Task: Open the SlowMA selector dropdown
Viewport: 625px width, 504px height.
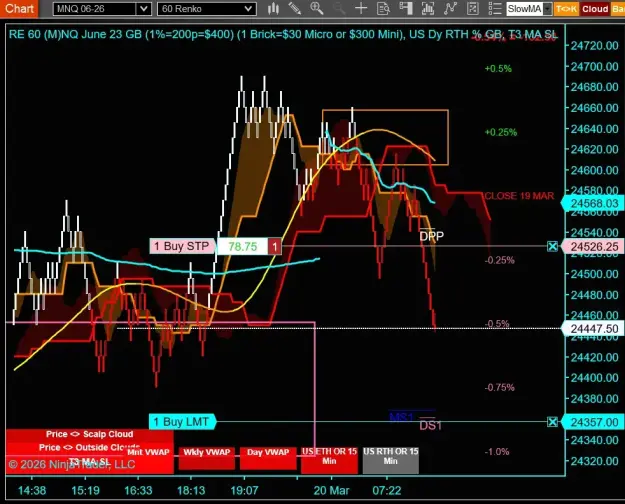Action: point(548,9)
